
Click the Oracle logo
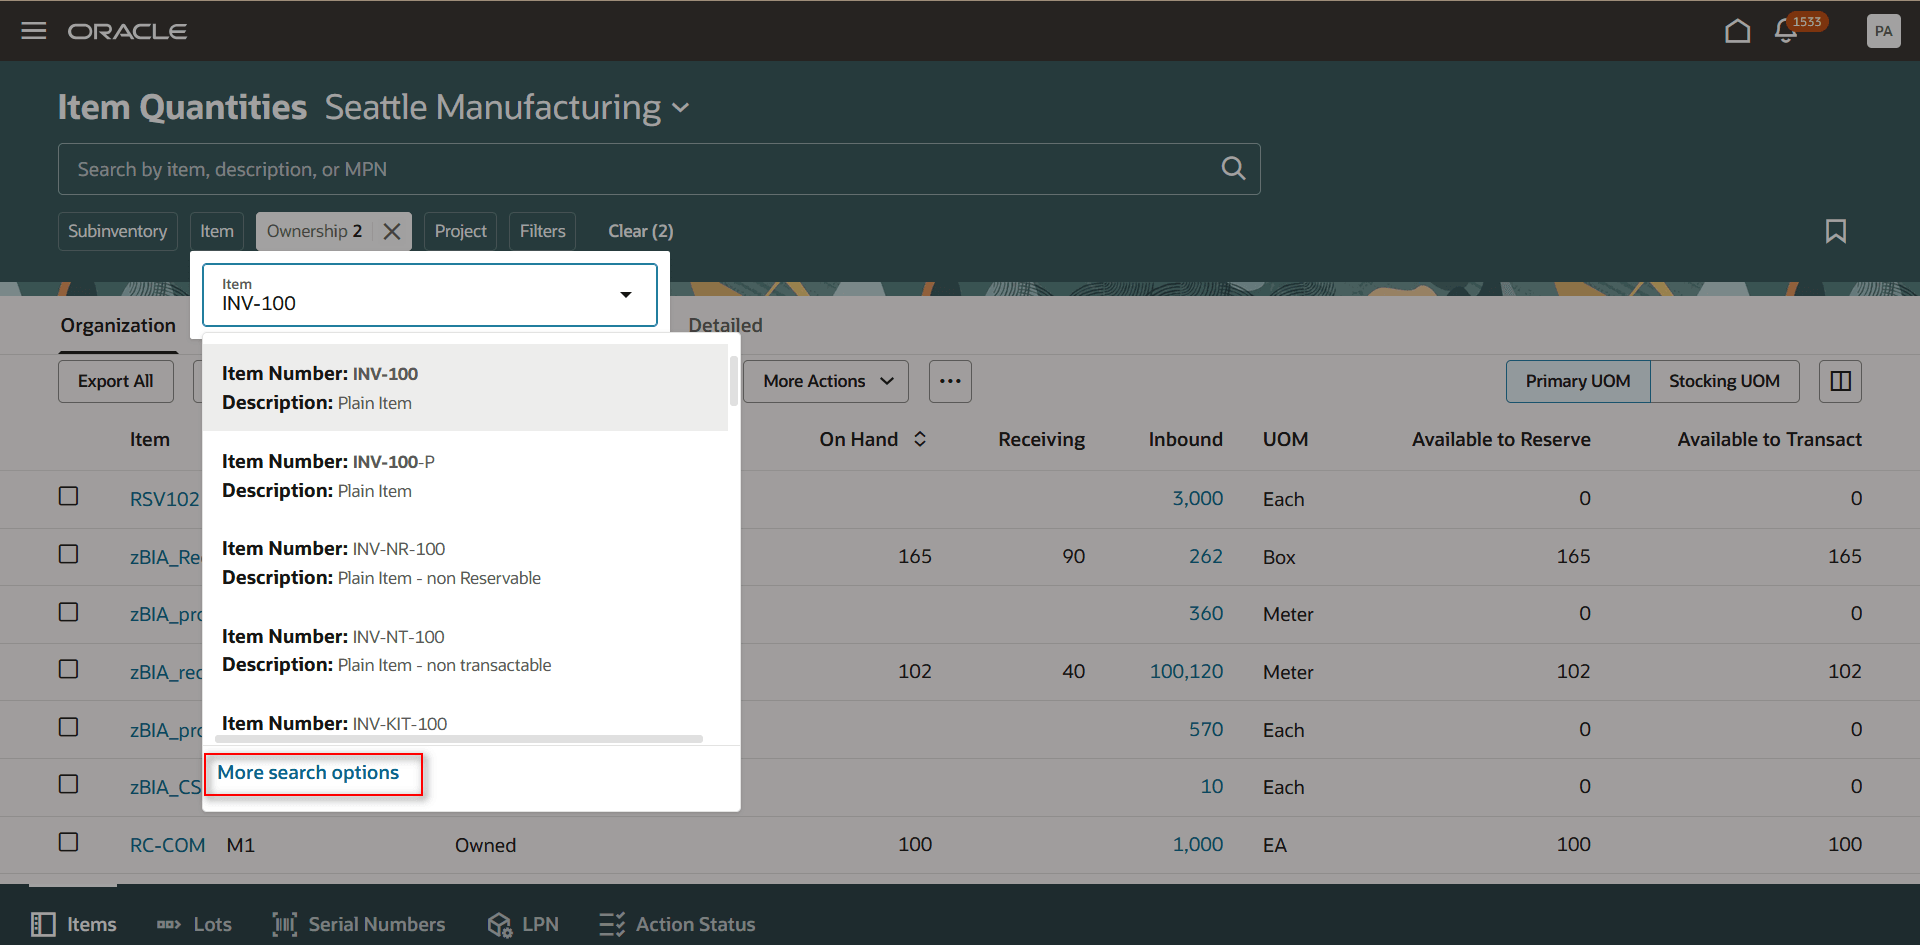(x=127, y=31)
